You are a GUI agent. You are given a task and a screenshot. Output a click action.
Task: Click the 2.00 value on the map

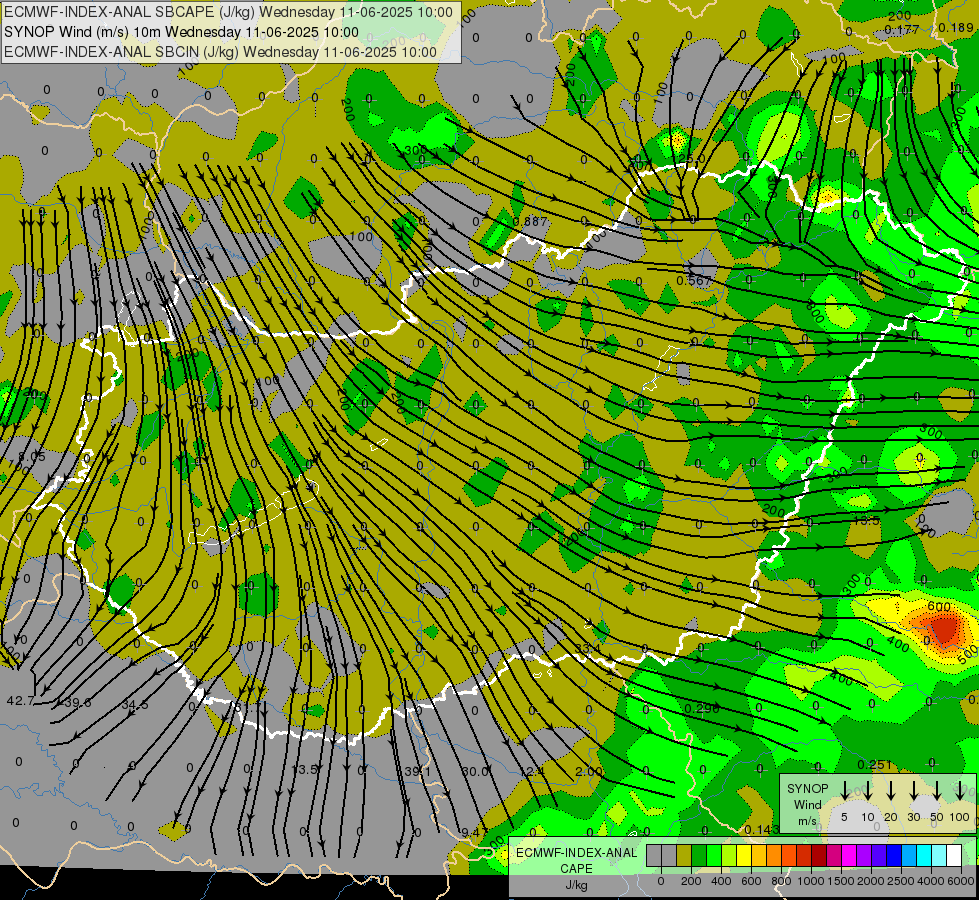coord(589,771)
